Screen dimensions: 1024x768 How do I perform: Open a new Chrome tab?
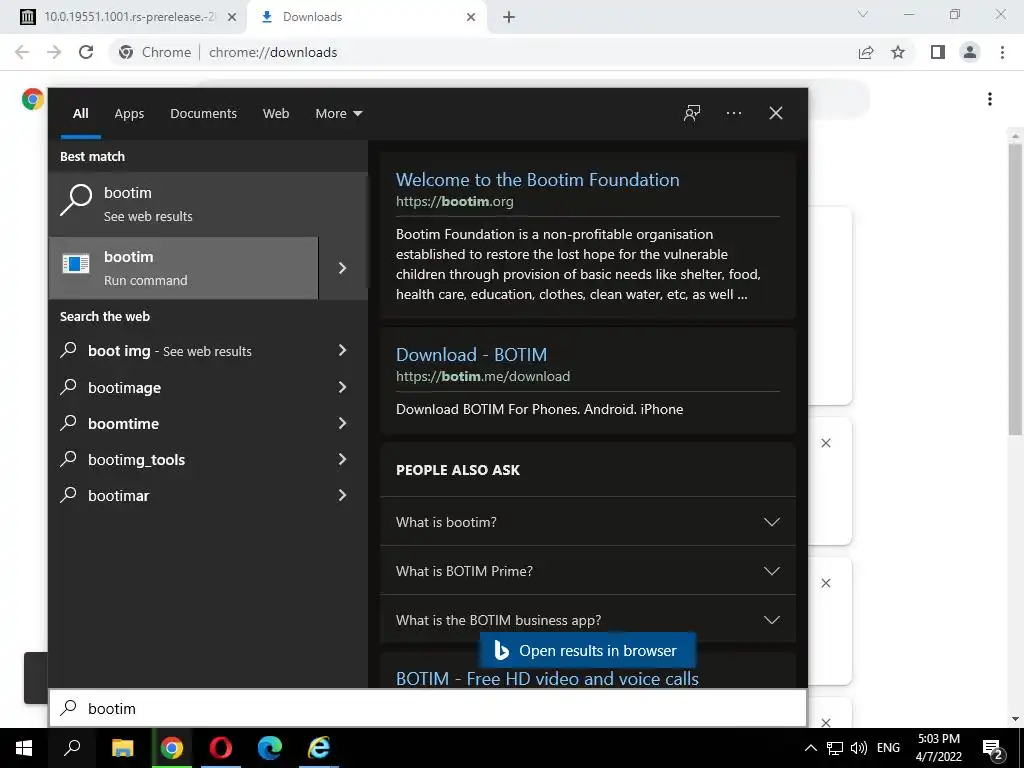pos(509,17)
